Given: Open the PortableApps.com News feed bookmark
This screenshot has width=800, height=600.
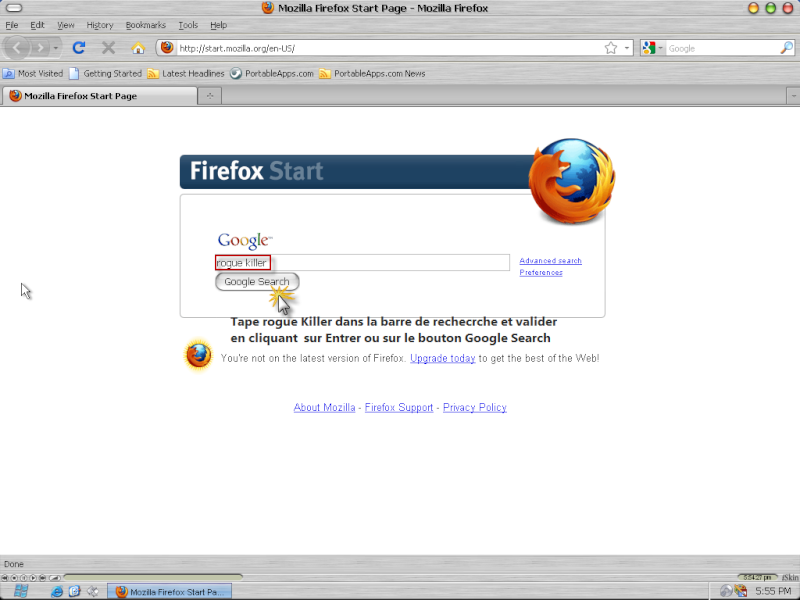Looking at the screenshot, I should [x=372, y=73].
